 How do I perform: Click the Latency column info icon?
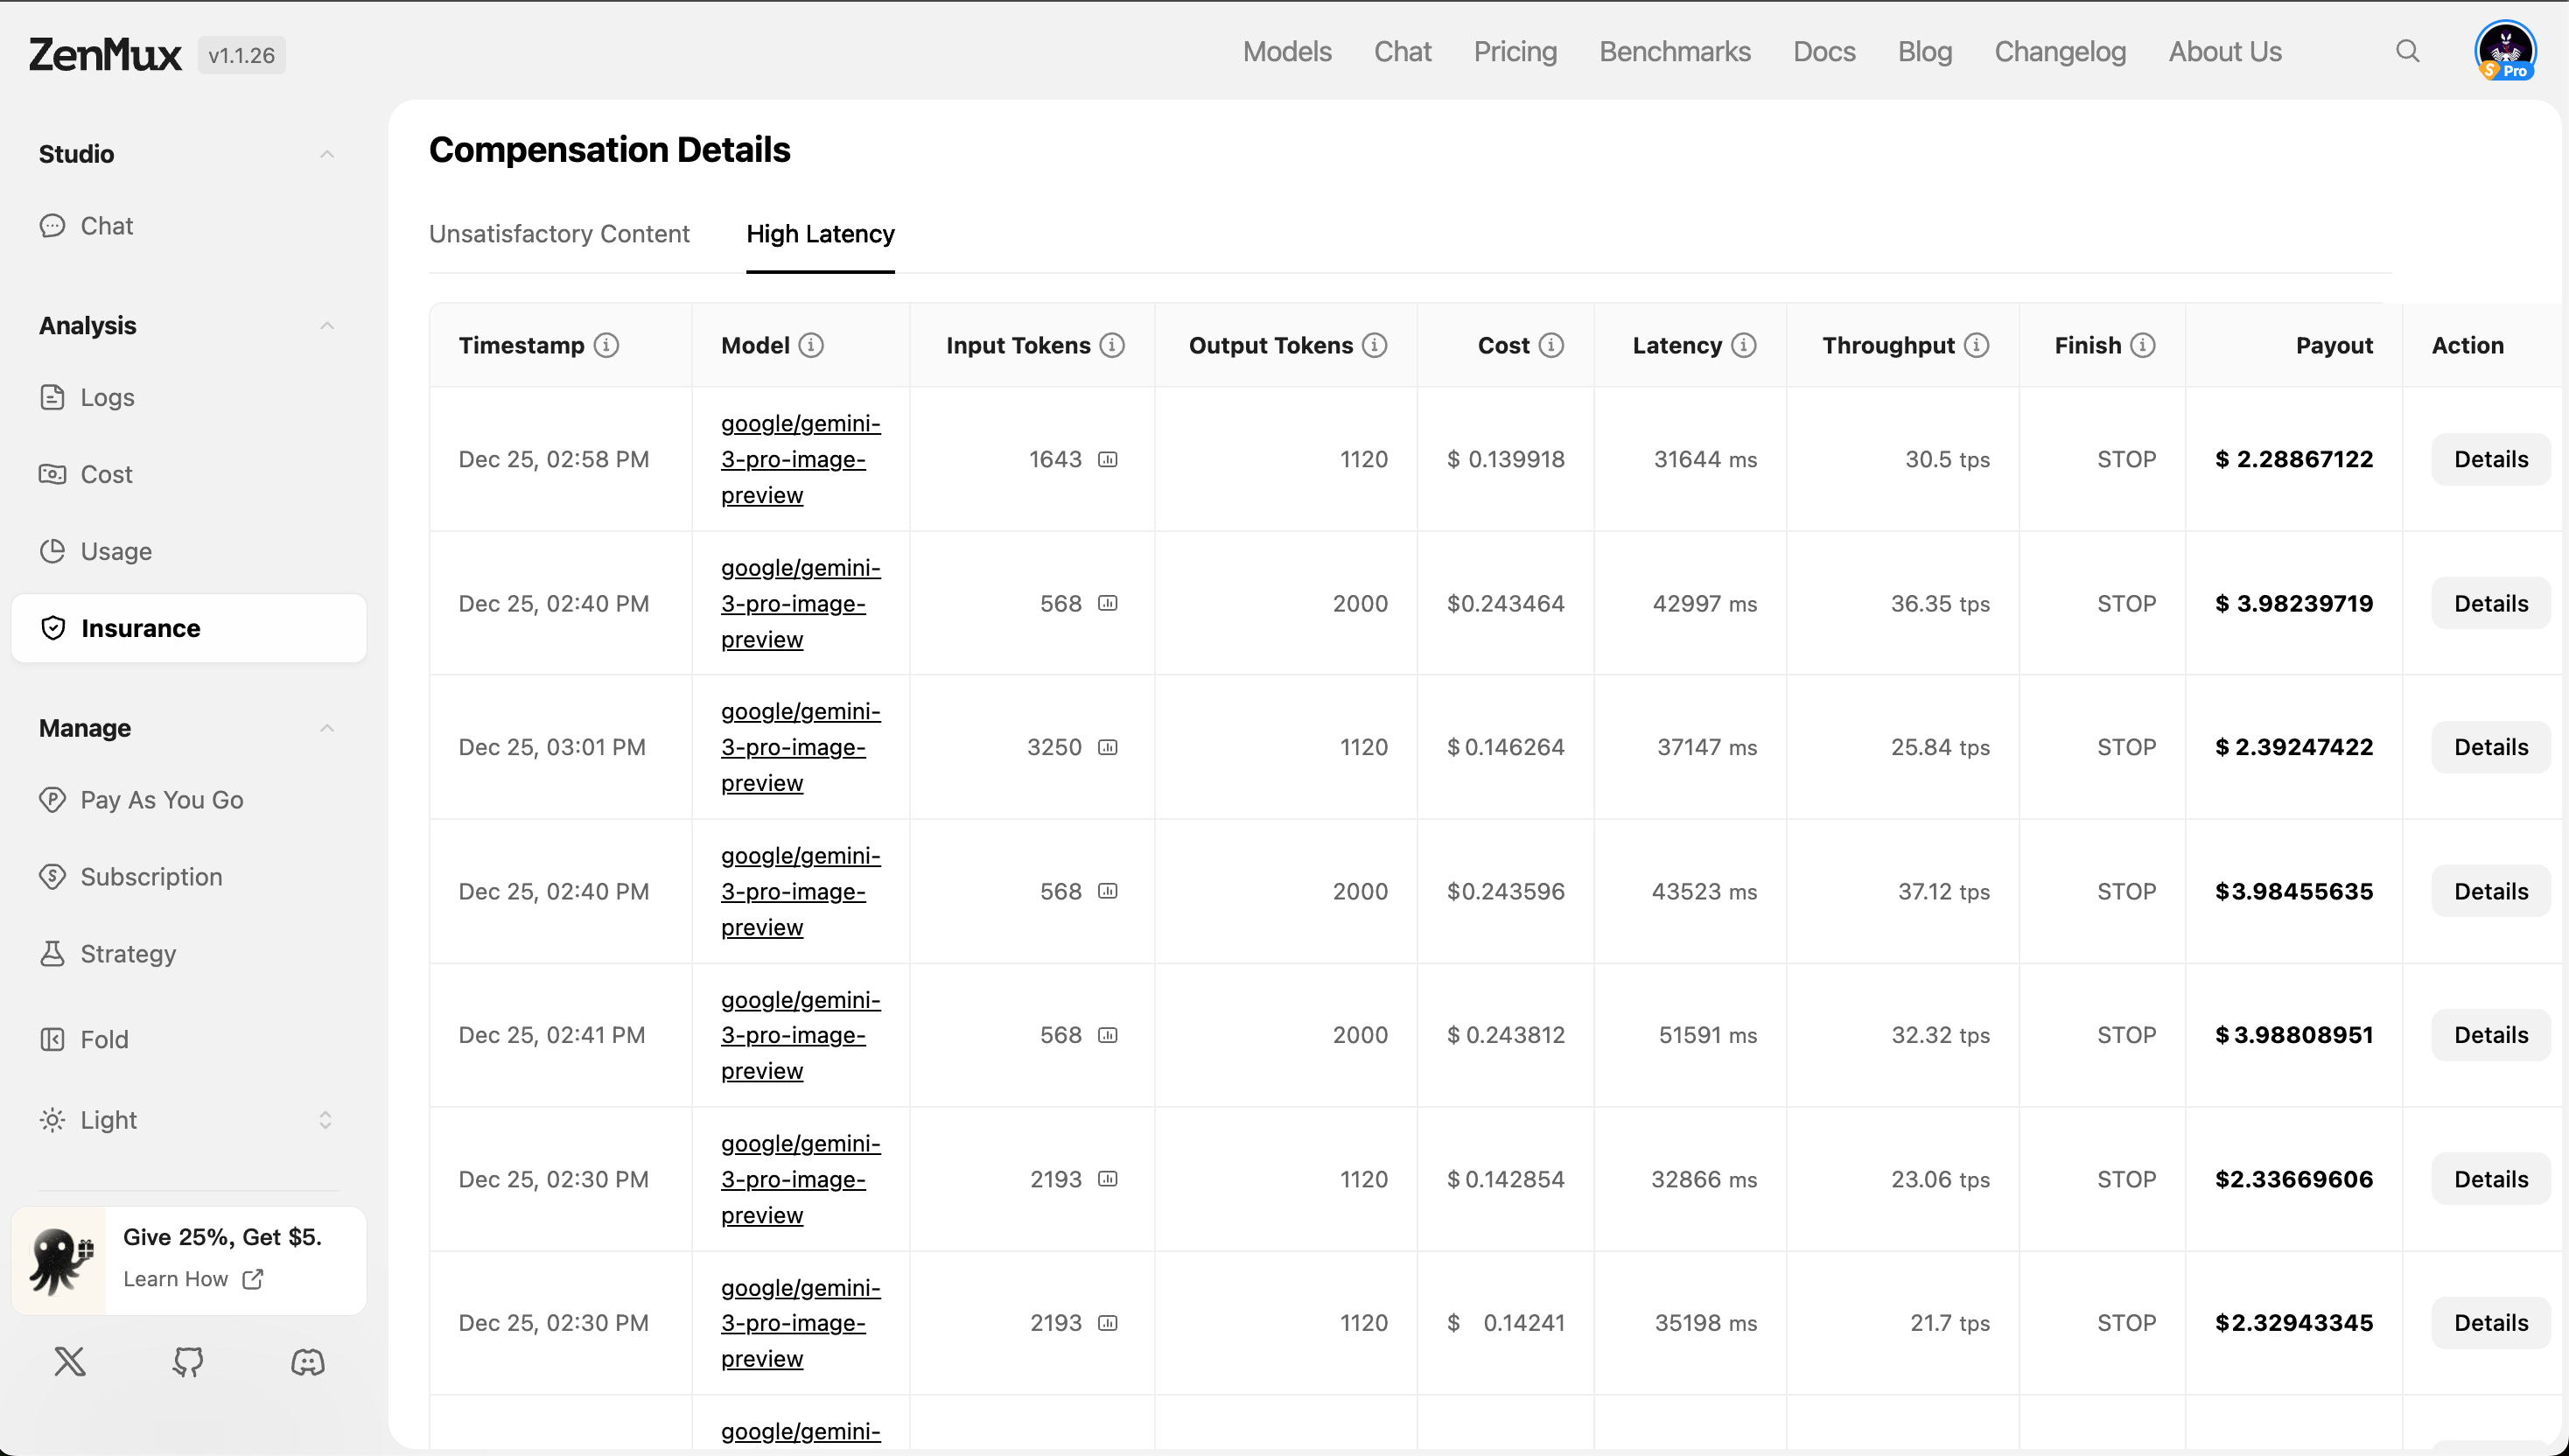coord(1744,345)
